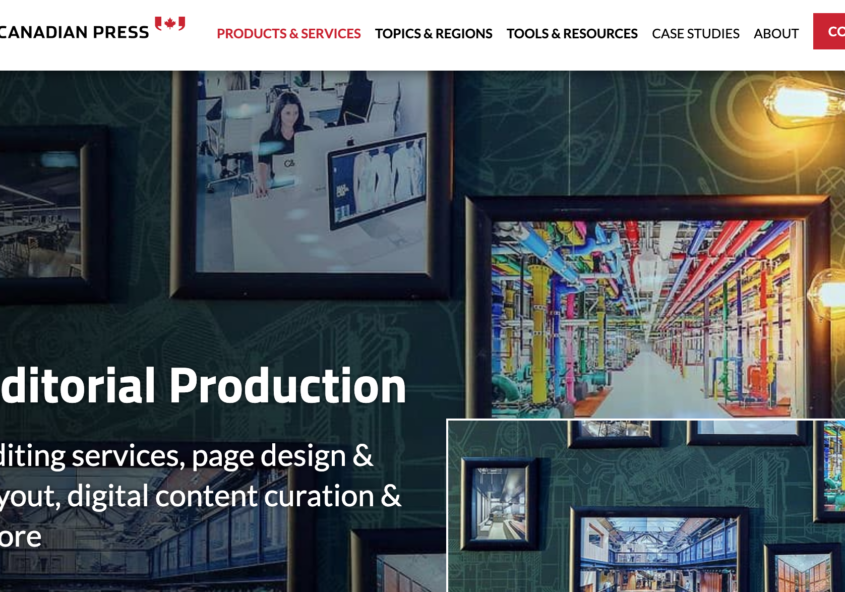The height and width of the screenshot is (592, 845).
Task: Click the maple leaf flag icon
Action: point(170,24)
